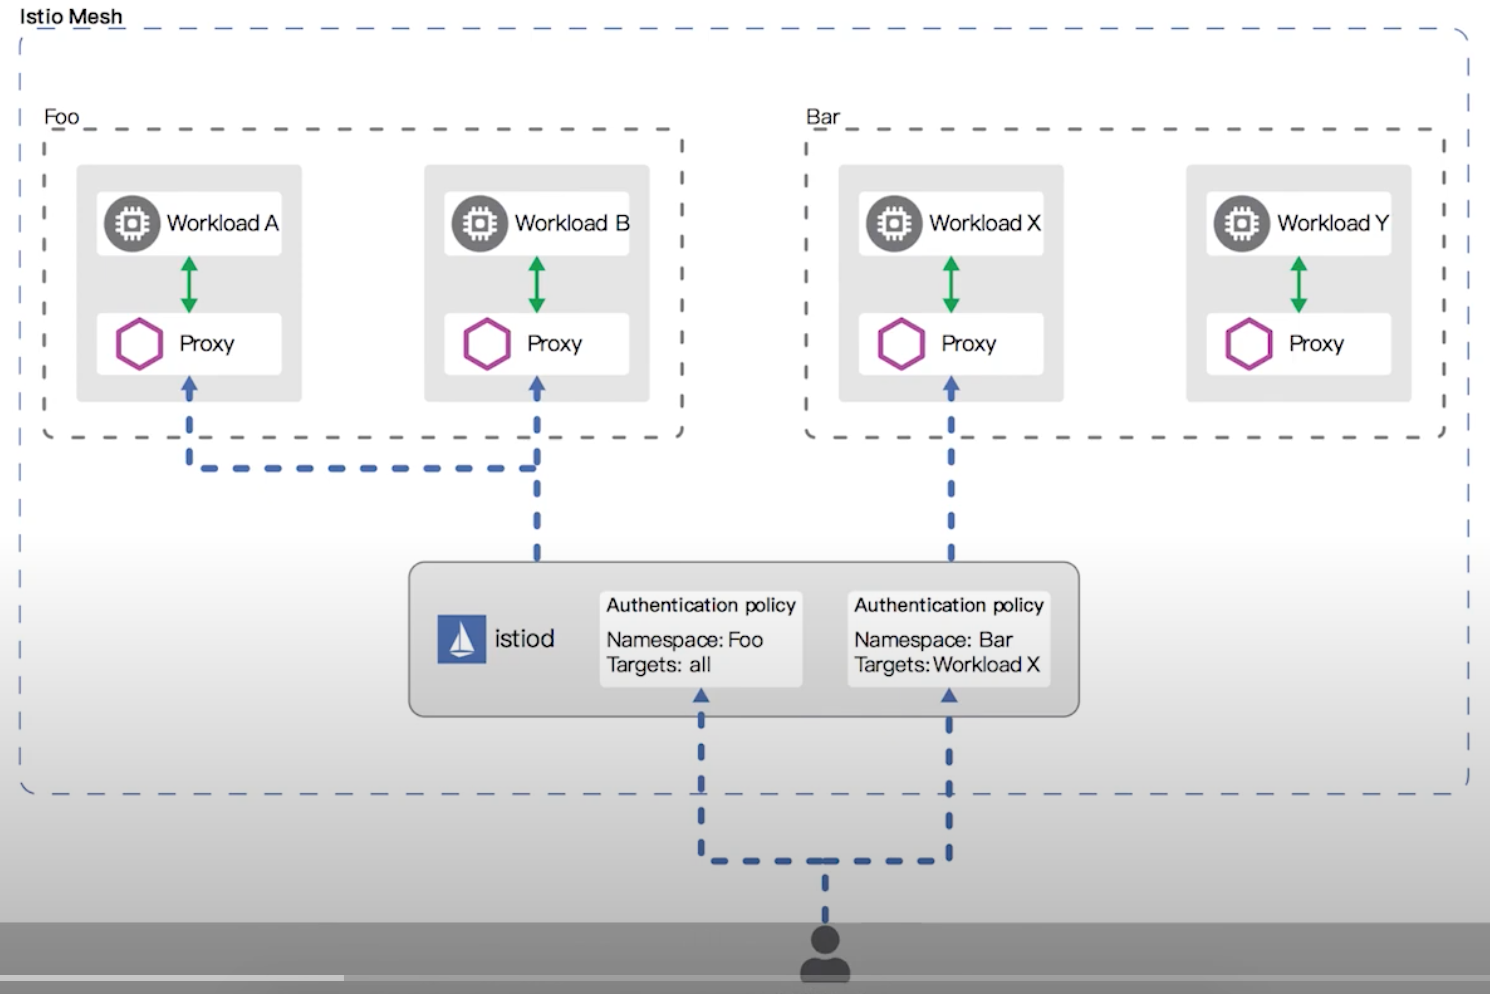Click the green arrow between Workload A and Proxy
1490x994 pixels.
point(189,284)
